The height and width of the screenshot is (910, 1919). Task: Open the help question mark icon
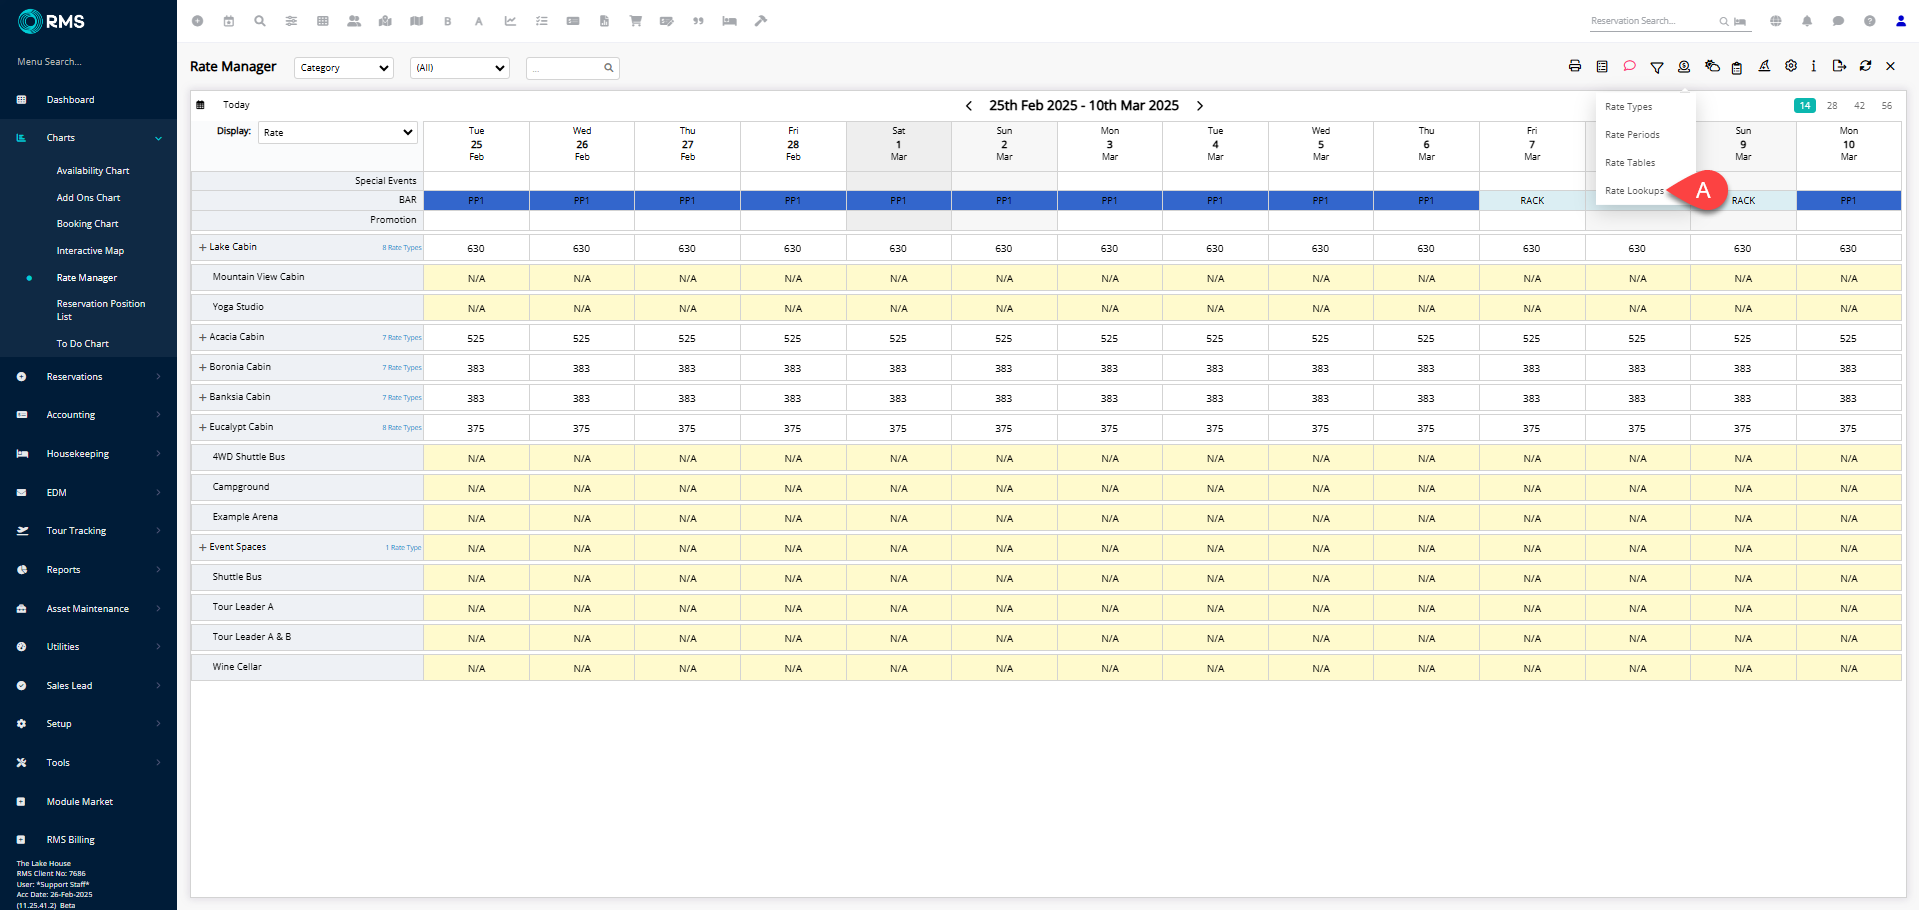tap(1869, 21)
